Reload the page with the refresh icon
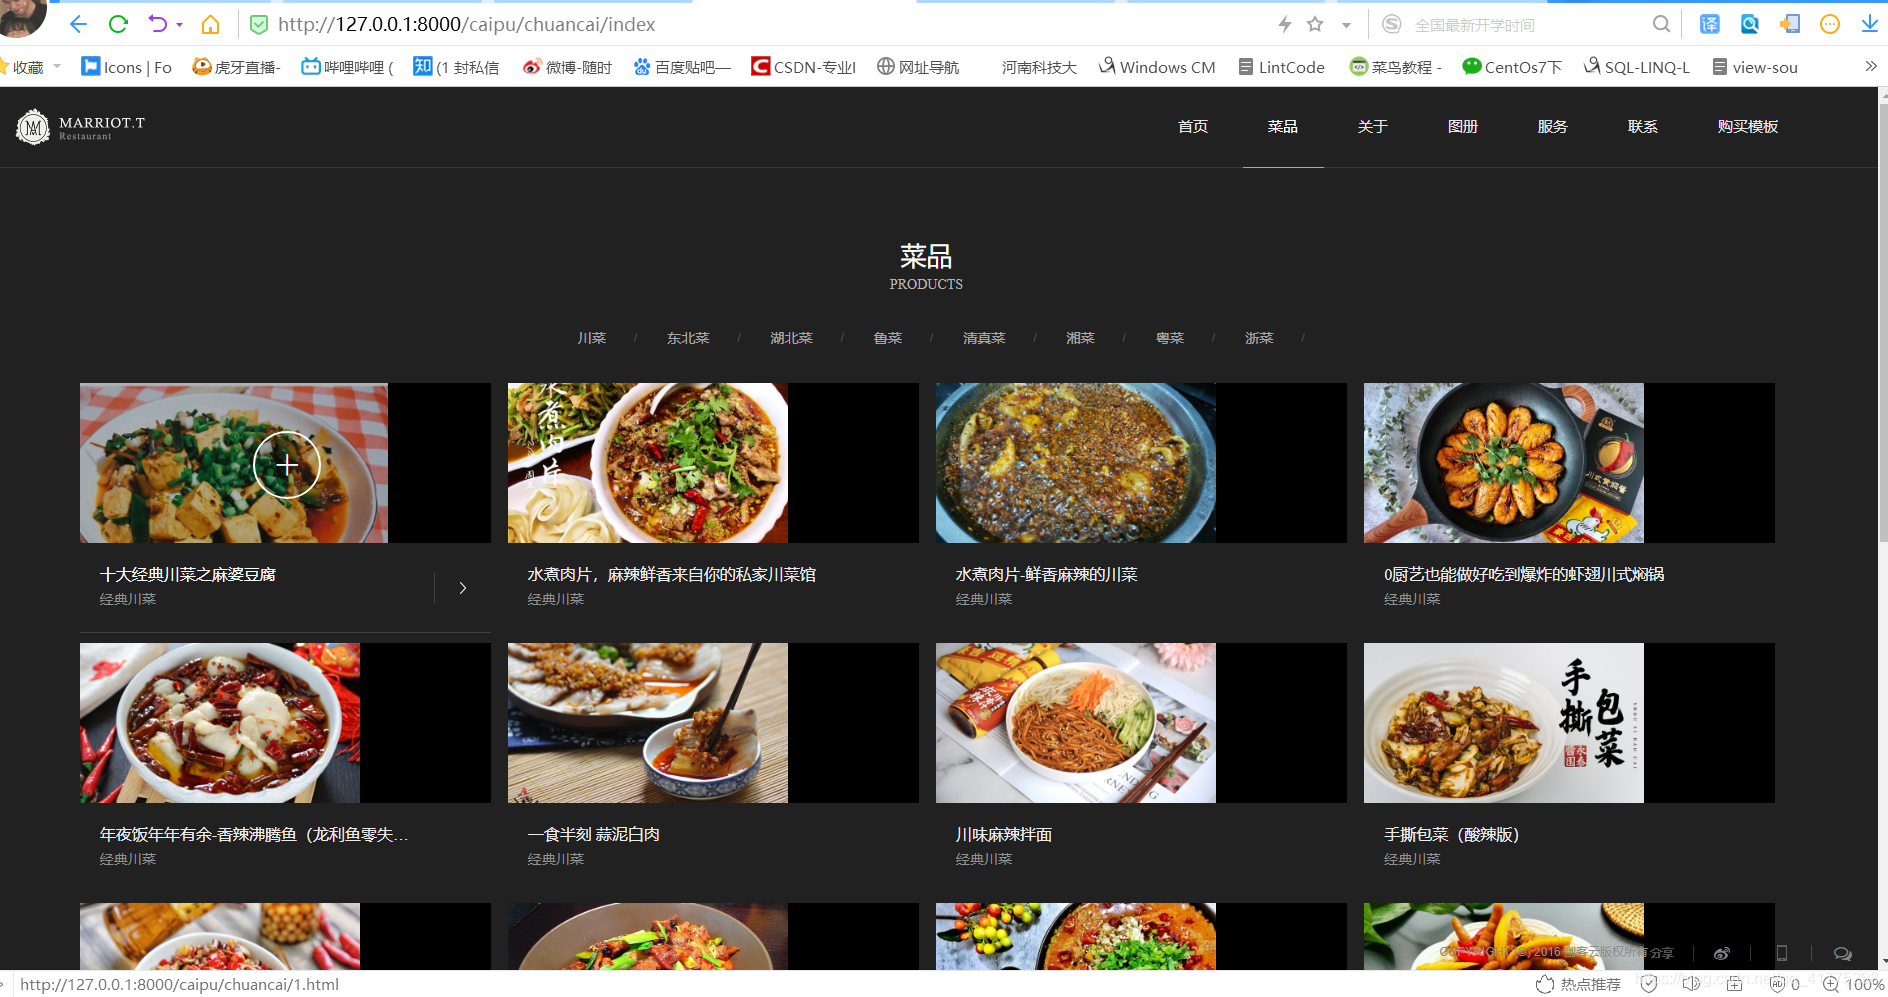Viewport: 1888px width, 997px height. (118, 24)
